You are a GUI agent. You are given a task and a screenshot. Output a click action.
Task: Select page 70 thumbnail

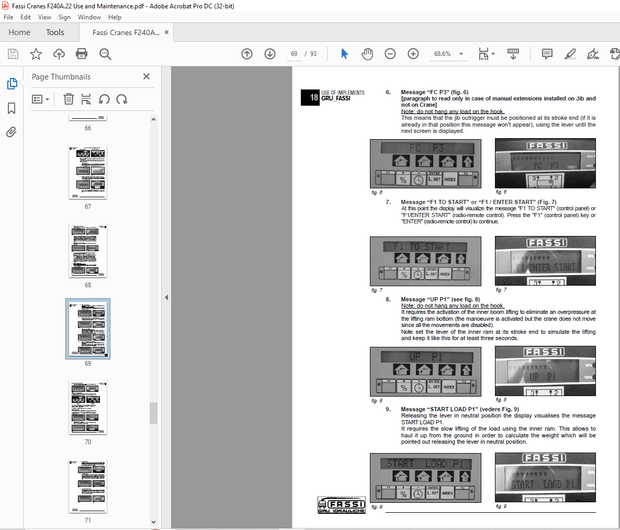coord(87,408)
